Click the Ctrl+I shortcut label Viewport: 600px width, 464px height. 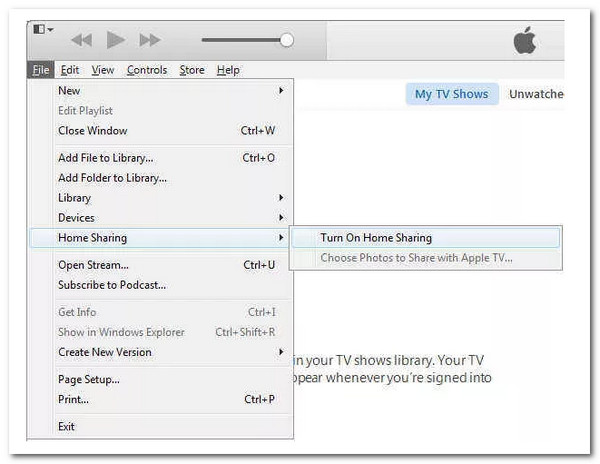(x=262, y=312)
